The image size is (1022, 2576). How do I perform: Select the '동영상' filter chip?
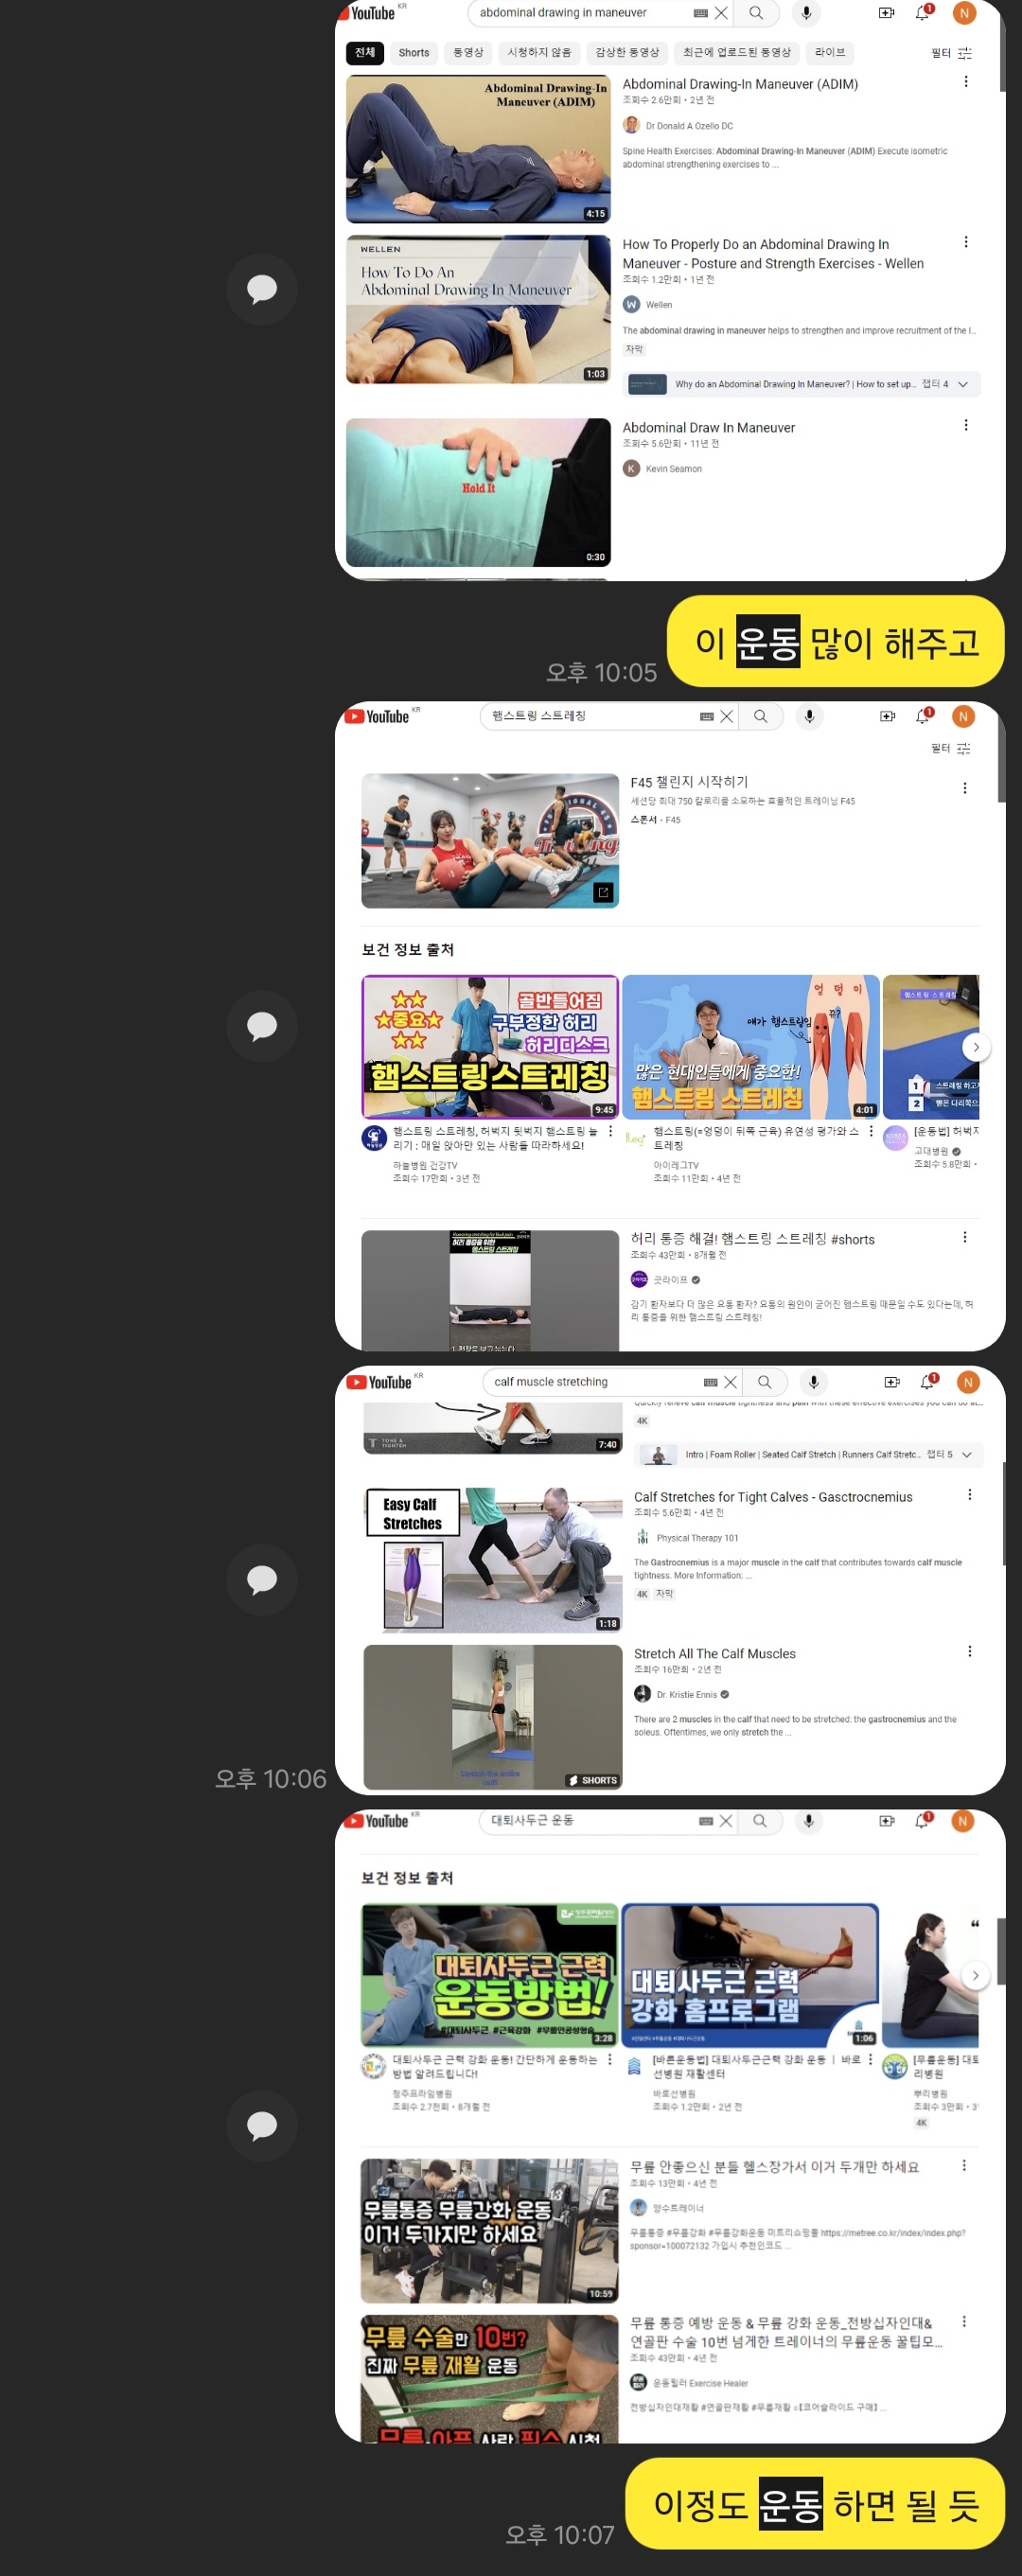coord(468,53)
